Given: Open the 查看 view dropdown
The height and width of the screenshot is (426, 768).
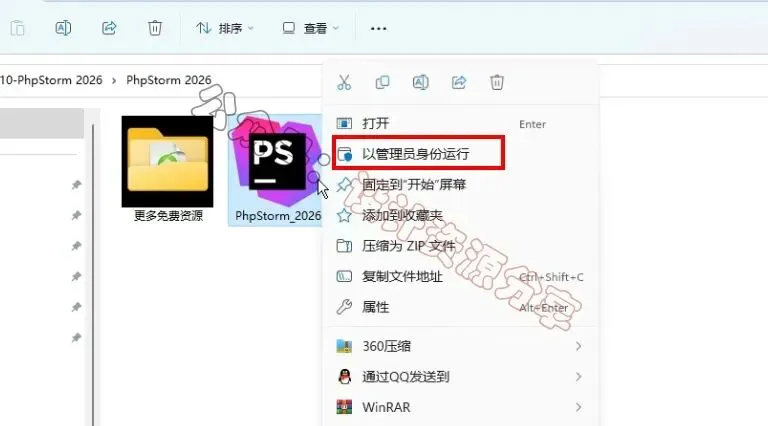Looking at the screenshot, I should [311, 28].
